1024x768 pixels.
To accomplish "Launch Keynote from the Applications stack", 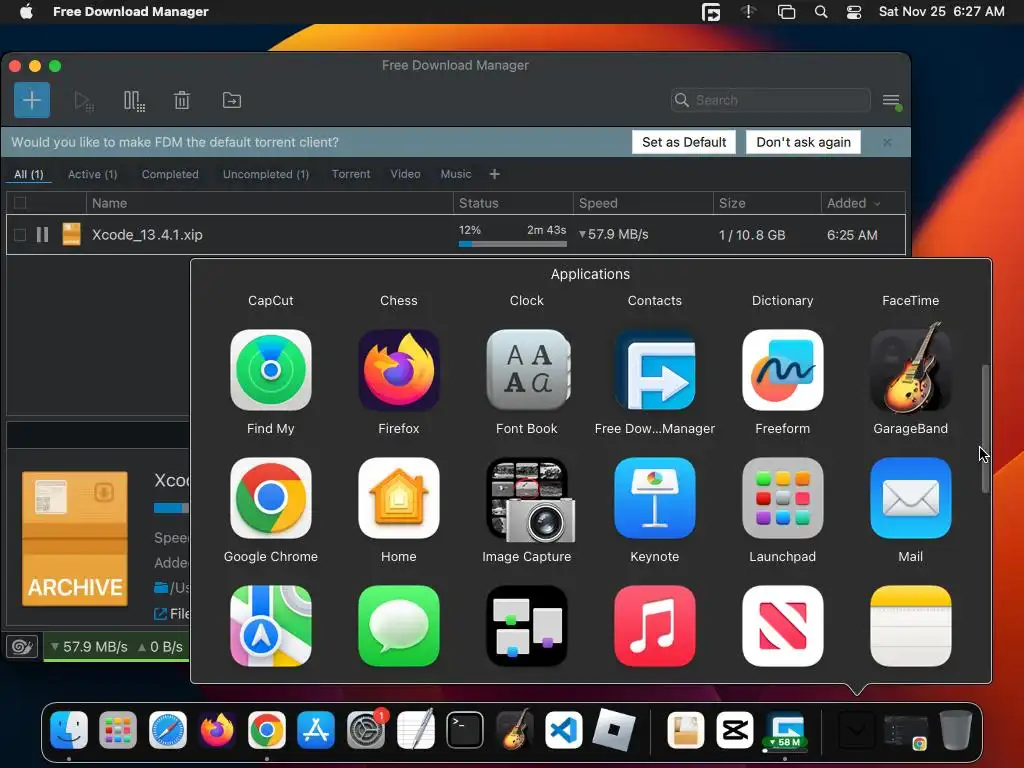I will click(654, 498).
